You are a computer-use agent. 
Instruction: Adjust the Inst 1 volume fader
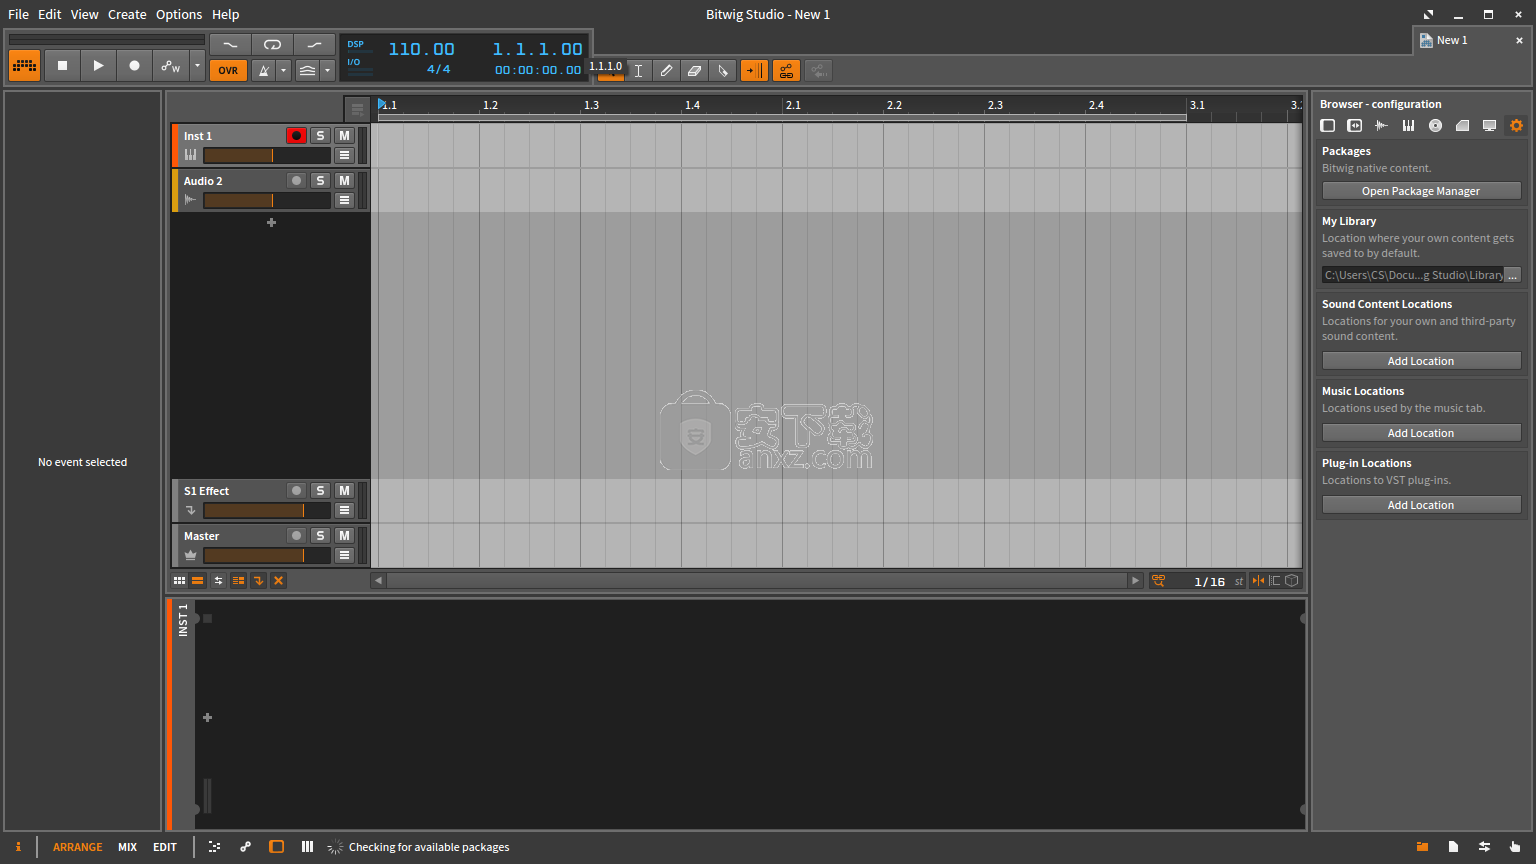click(x=267, y=155)
